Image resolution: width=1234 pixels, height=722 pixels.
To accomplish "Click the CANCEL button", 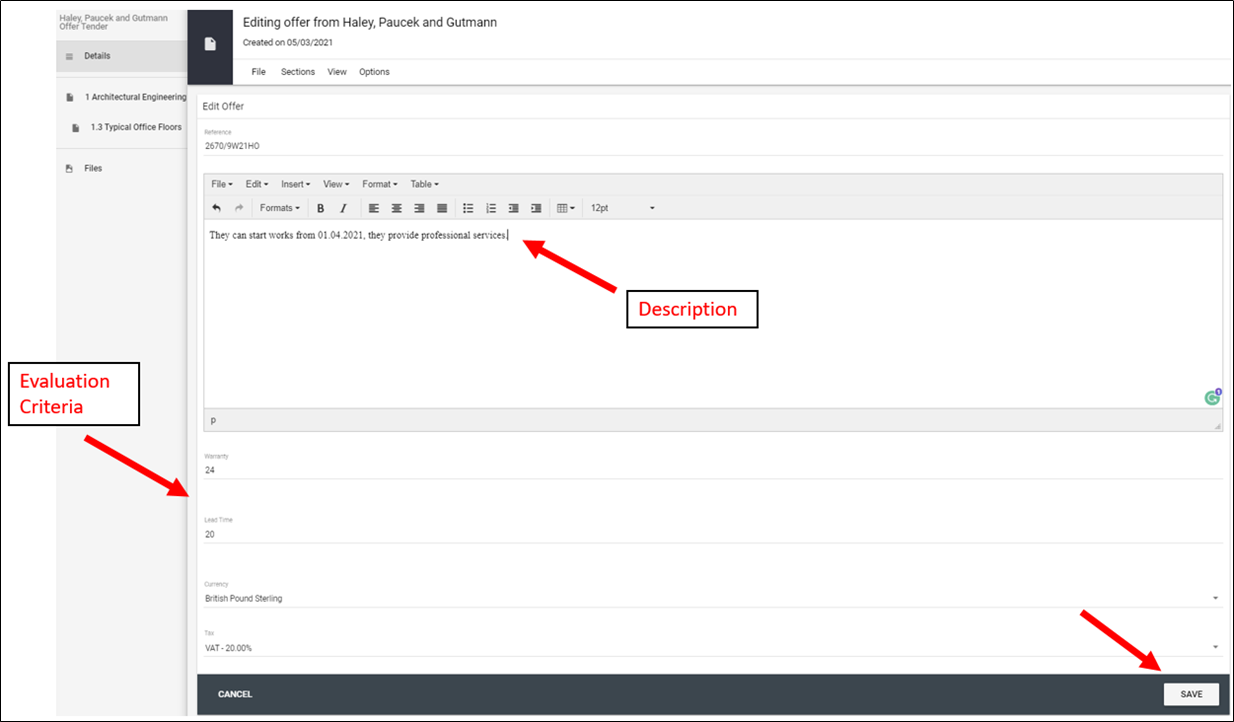I will [235, 694].
